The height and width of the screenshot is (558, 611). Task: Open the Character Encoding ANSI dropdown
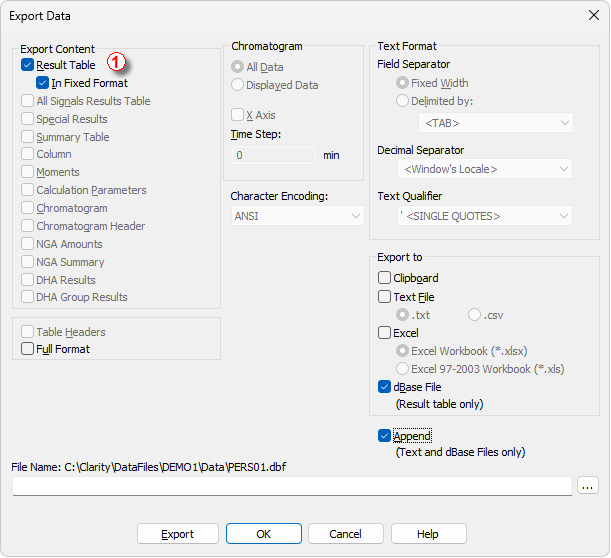pyautogui.click(x=298, y=216)
